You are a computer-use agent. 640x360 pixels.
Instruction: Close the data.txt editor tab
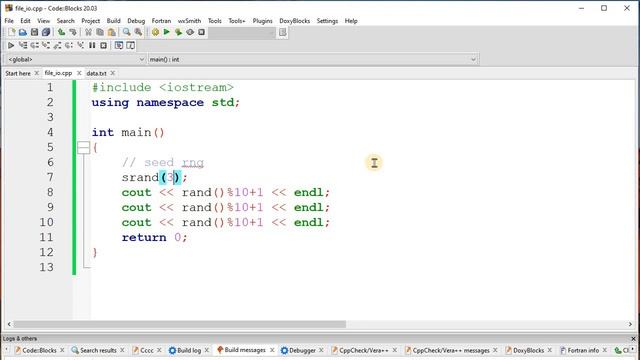point(113,73)
